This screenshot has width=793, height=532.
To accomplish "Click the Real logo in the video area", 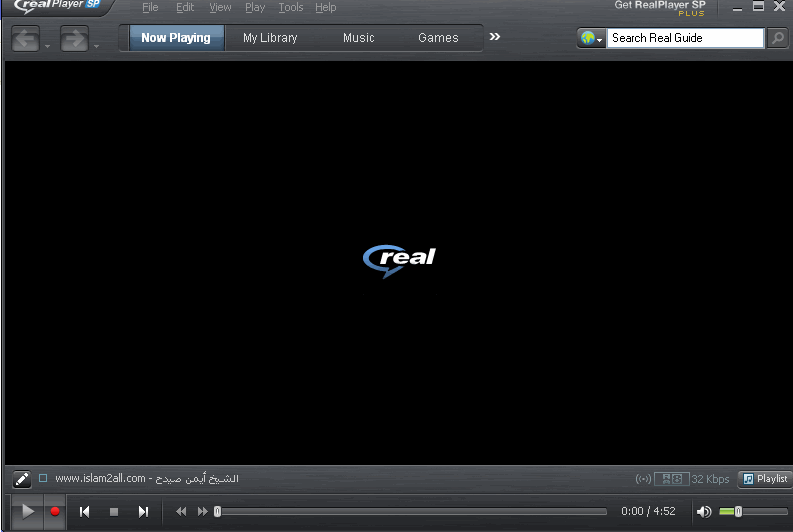I will click(399, 260).
